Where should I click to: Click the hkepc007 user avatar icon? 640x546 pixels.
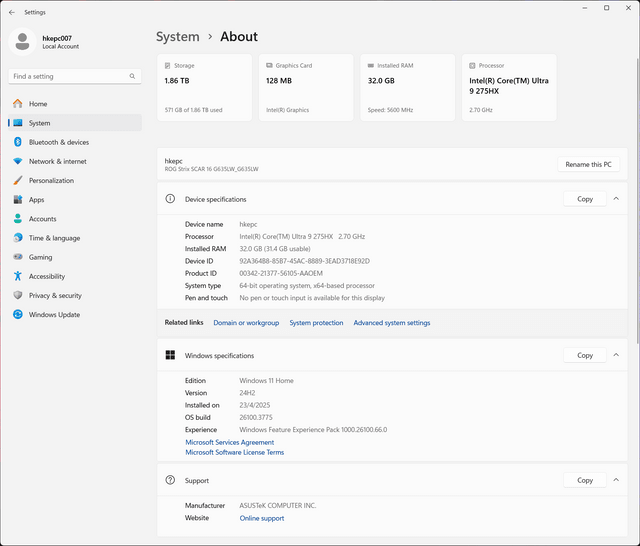point(22,42)
